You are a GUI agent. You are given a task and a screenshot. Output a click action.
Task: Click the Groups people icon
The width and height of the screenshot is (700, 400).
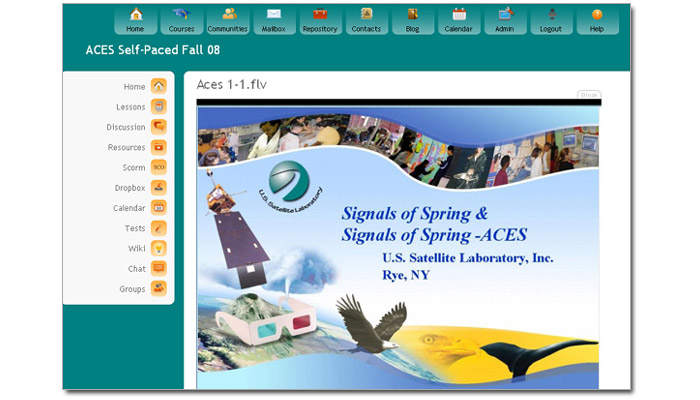(158, 288)
